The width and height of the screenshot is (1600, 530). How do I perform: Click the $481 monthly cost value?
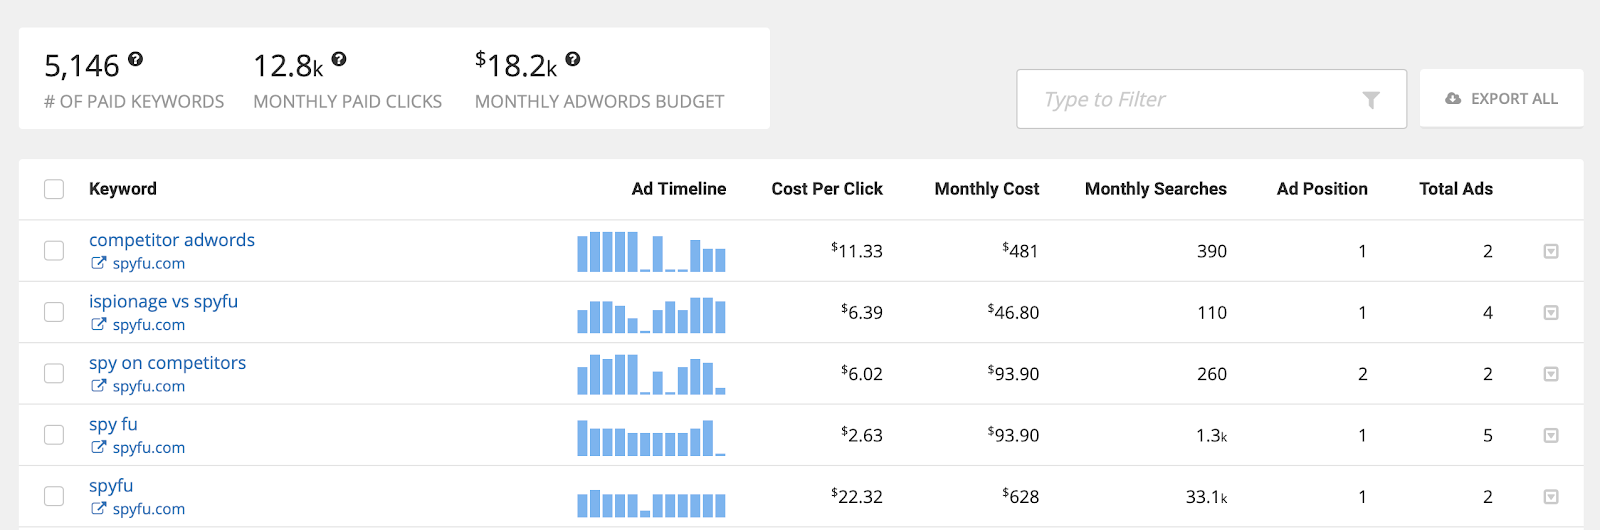1021,250
